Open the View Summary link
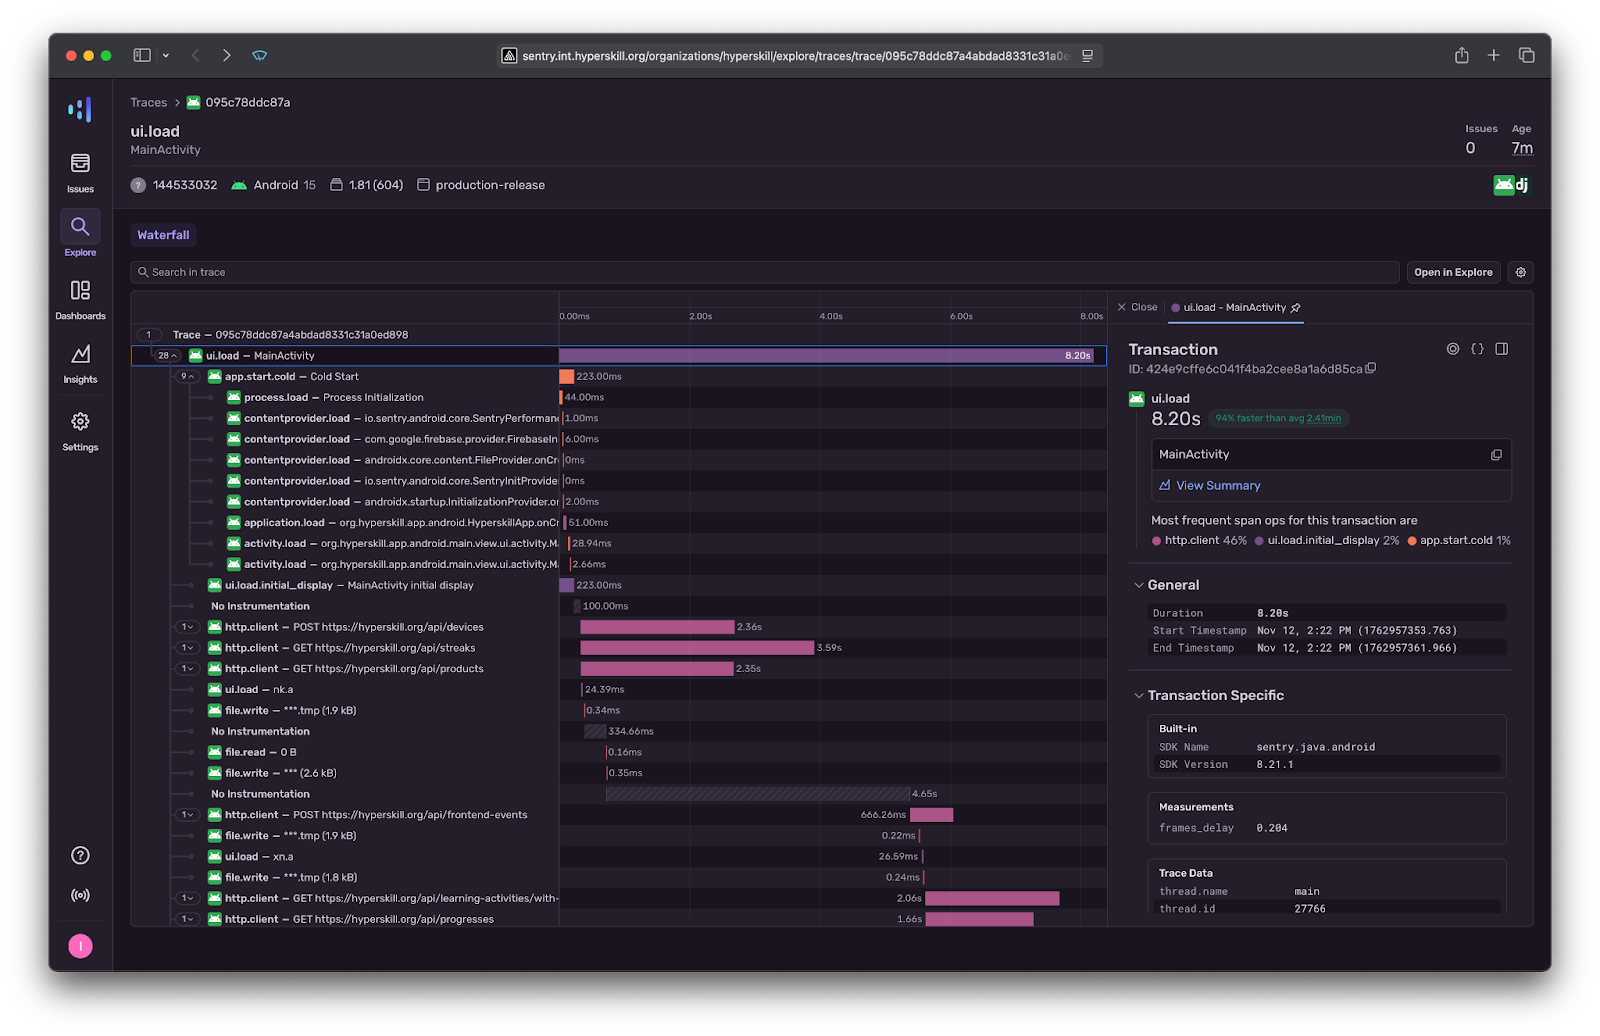 click(1217, 485)
